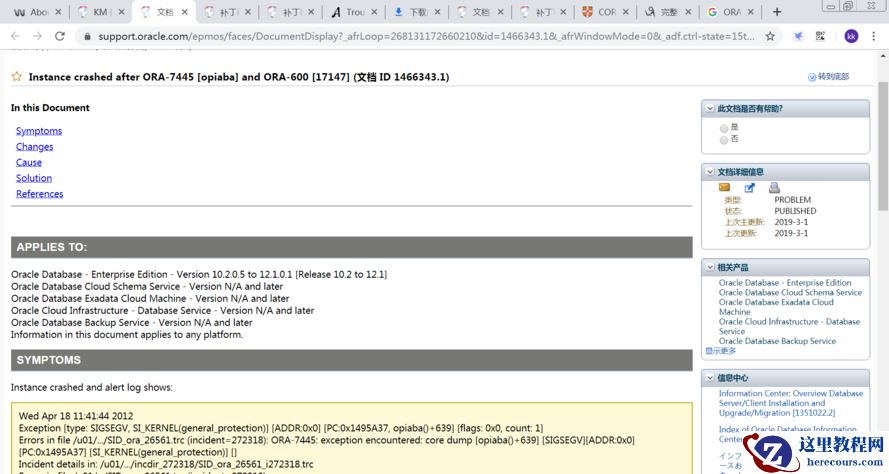The image size is (889, 474).
Task: Click '显示更多' in related products
Action: pyautogui.click(x=721, y=351)
